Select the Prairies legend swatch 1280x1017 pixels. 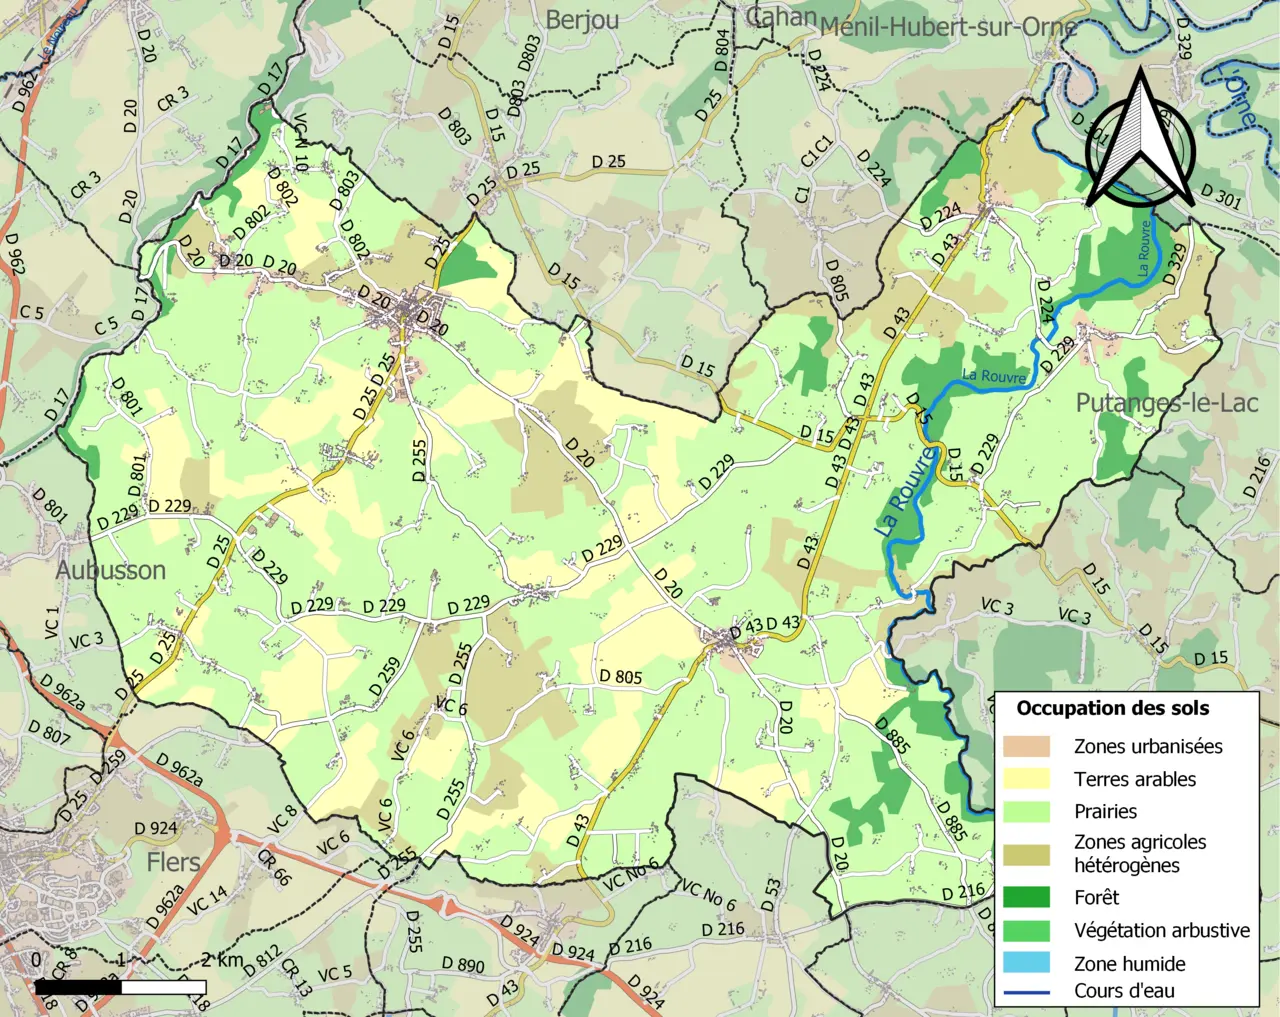(x=1027, y=811)
